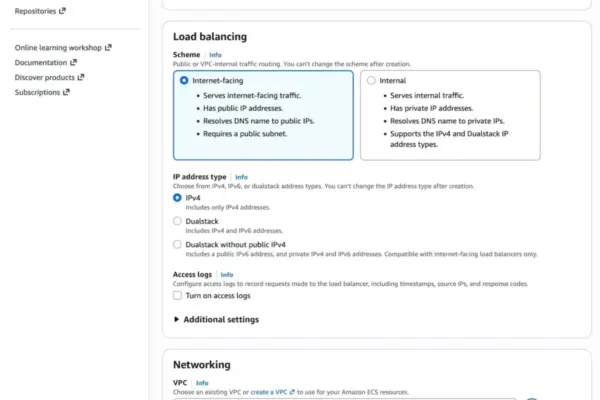Screen dimensions: 600x400
Task: Click the 'Networking' section heading
Action: (202, 365)
